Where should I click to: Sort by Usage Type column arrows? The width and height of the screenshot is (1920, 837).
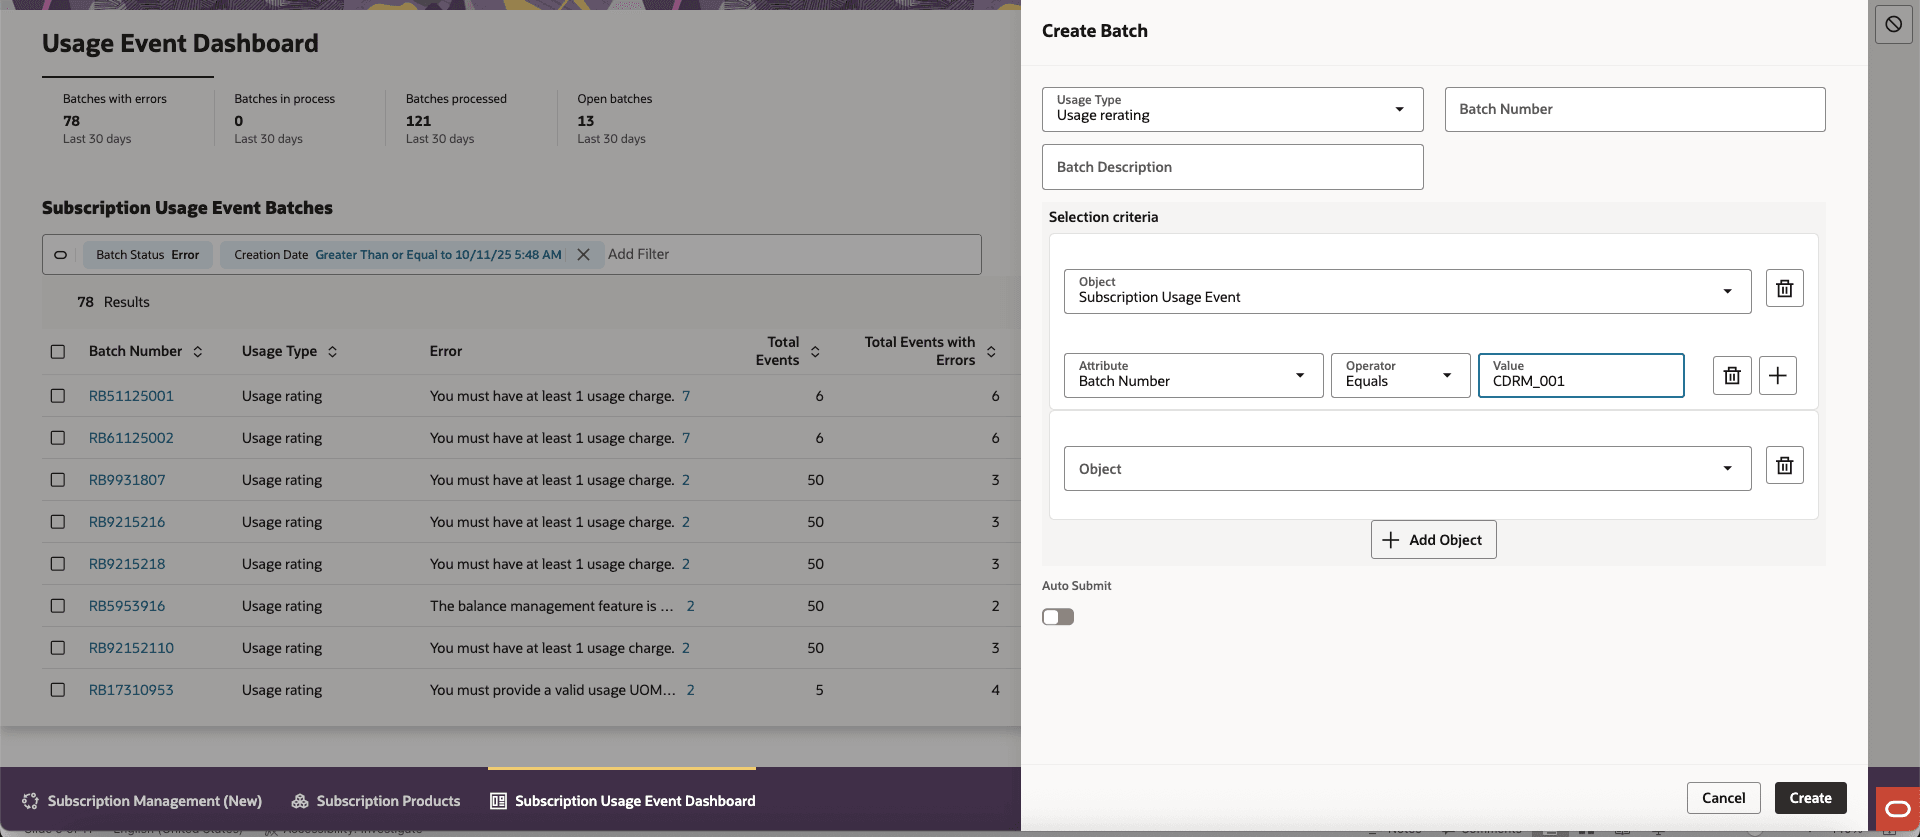coord(332,352)
